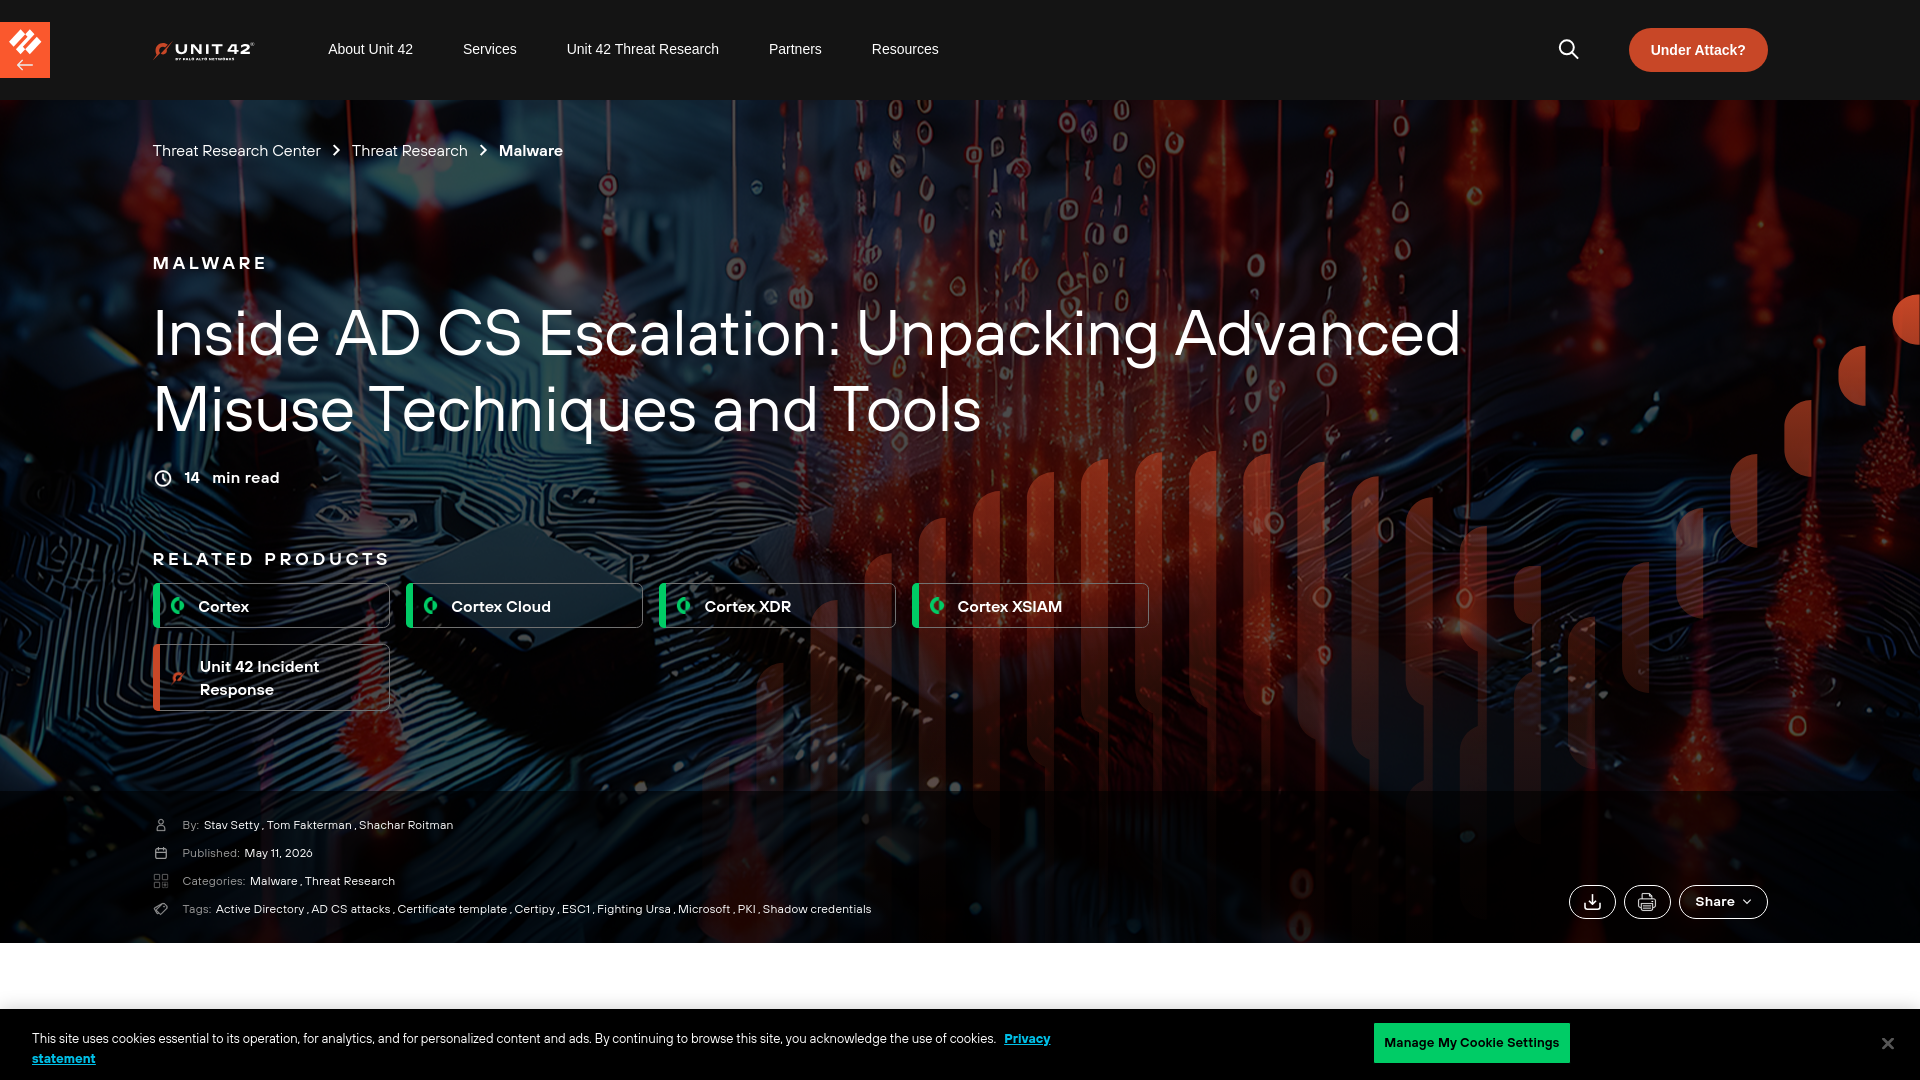This screenshot has height=1080, width=1920.
Task: Click the tags label icon
Action: [x=161, y=909]
